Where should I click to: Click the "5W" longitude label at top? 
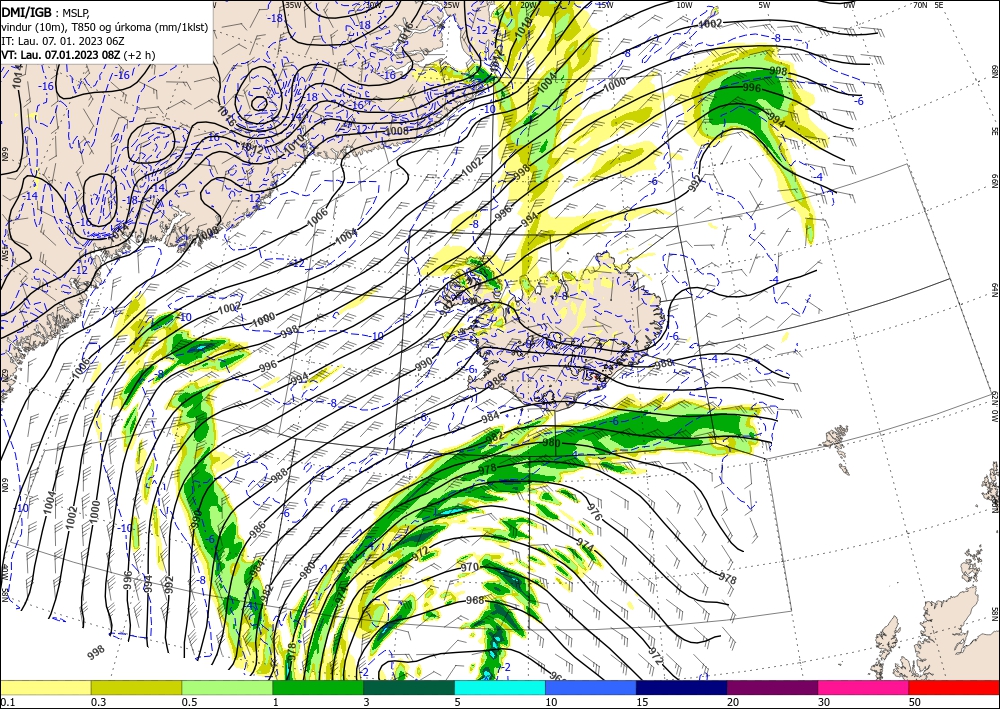pyautogui.click(x=764, y=4)
